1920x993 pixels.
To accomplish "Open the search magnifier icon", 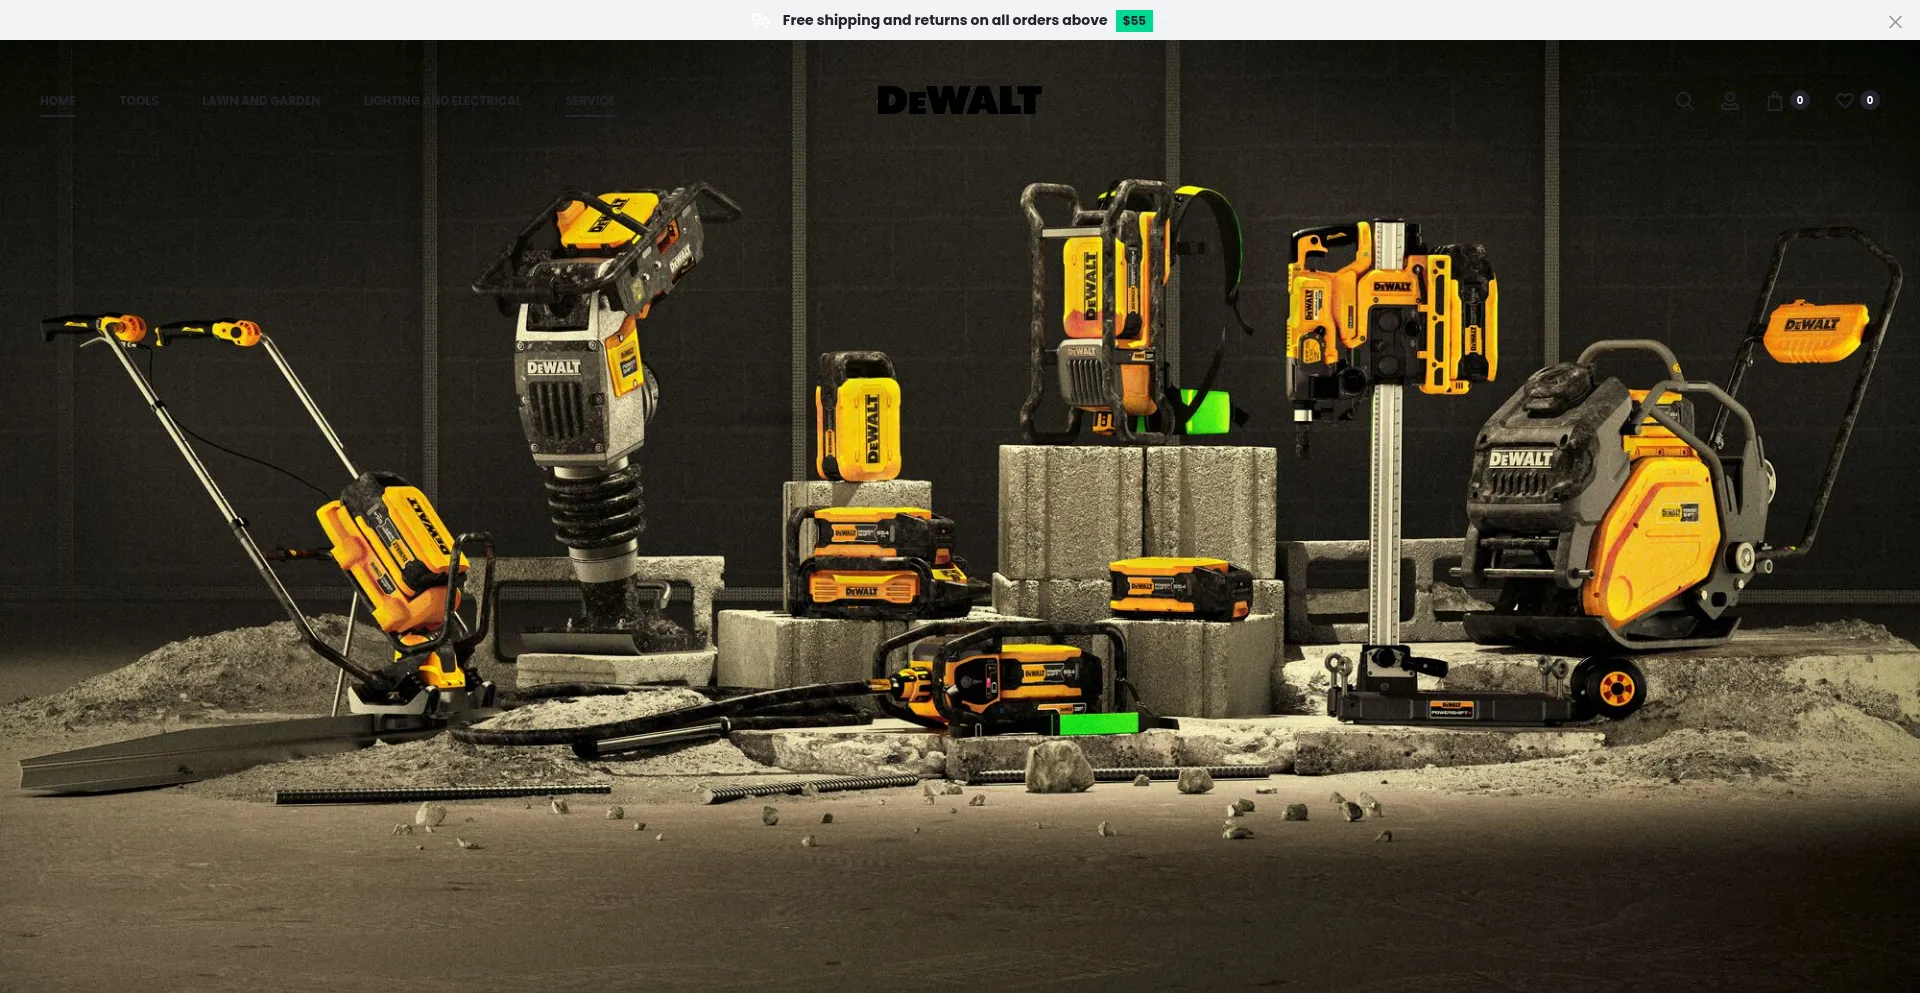I will click(x=1684, y=101).
